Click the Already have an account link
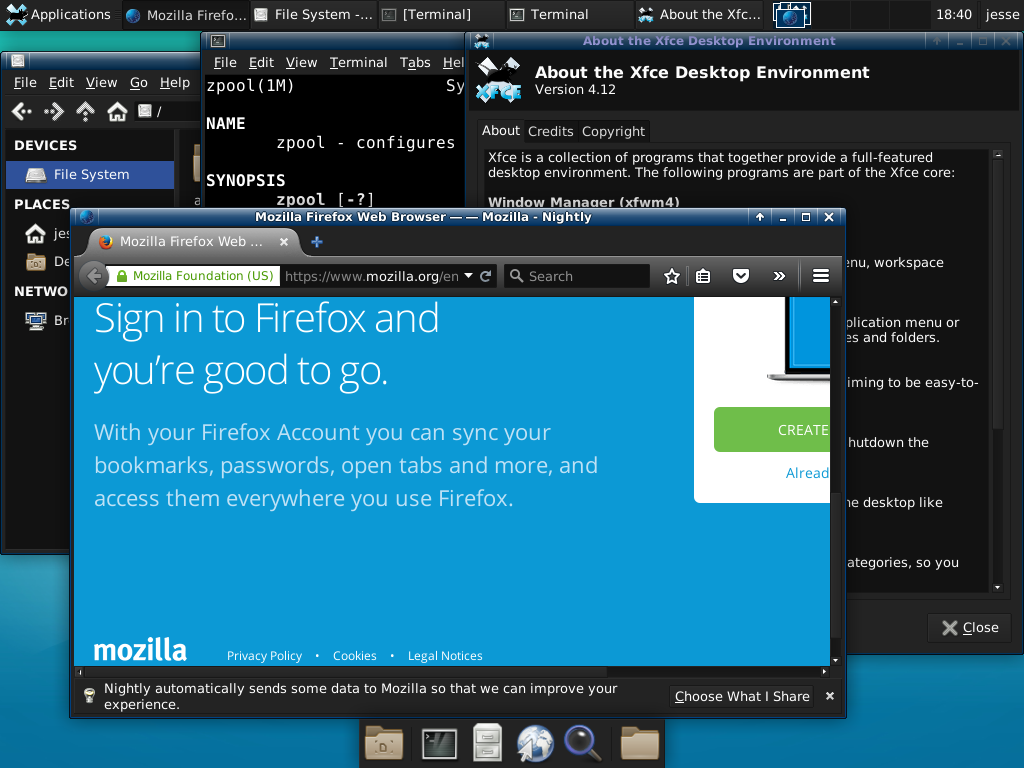This screenshot has height=768, width=1024. (807, 473)
